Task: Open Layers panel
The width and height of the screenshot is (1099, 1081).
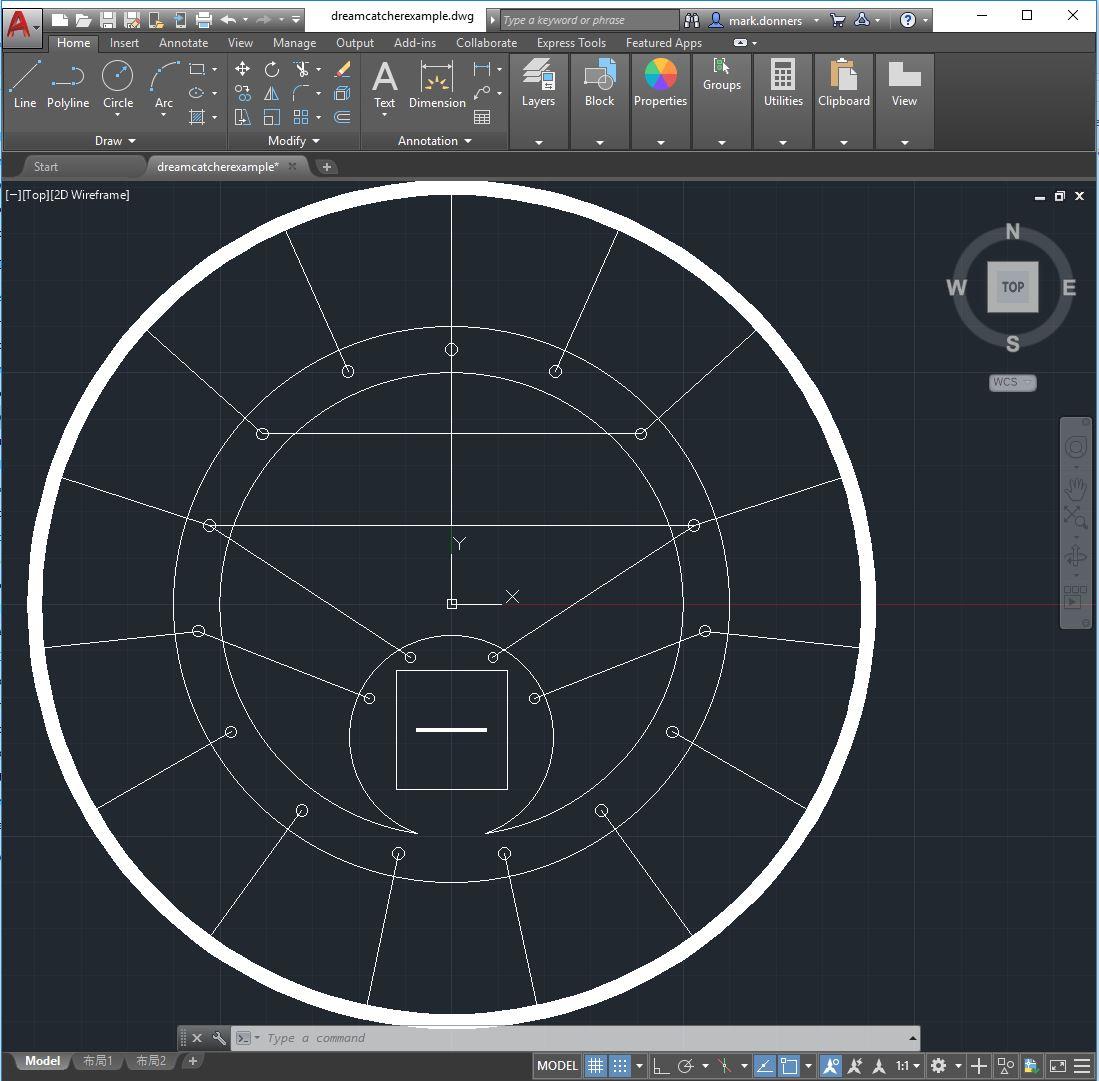Action: coord(538,83)
